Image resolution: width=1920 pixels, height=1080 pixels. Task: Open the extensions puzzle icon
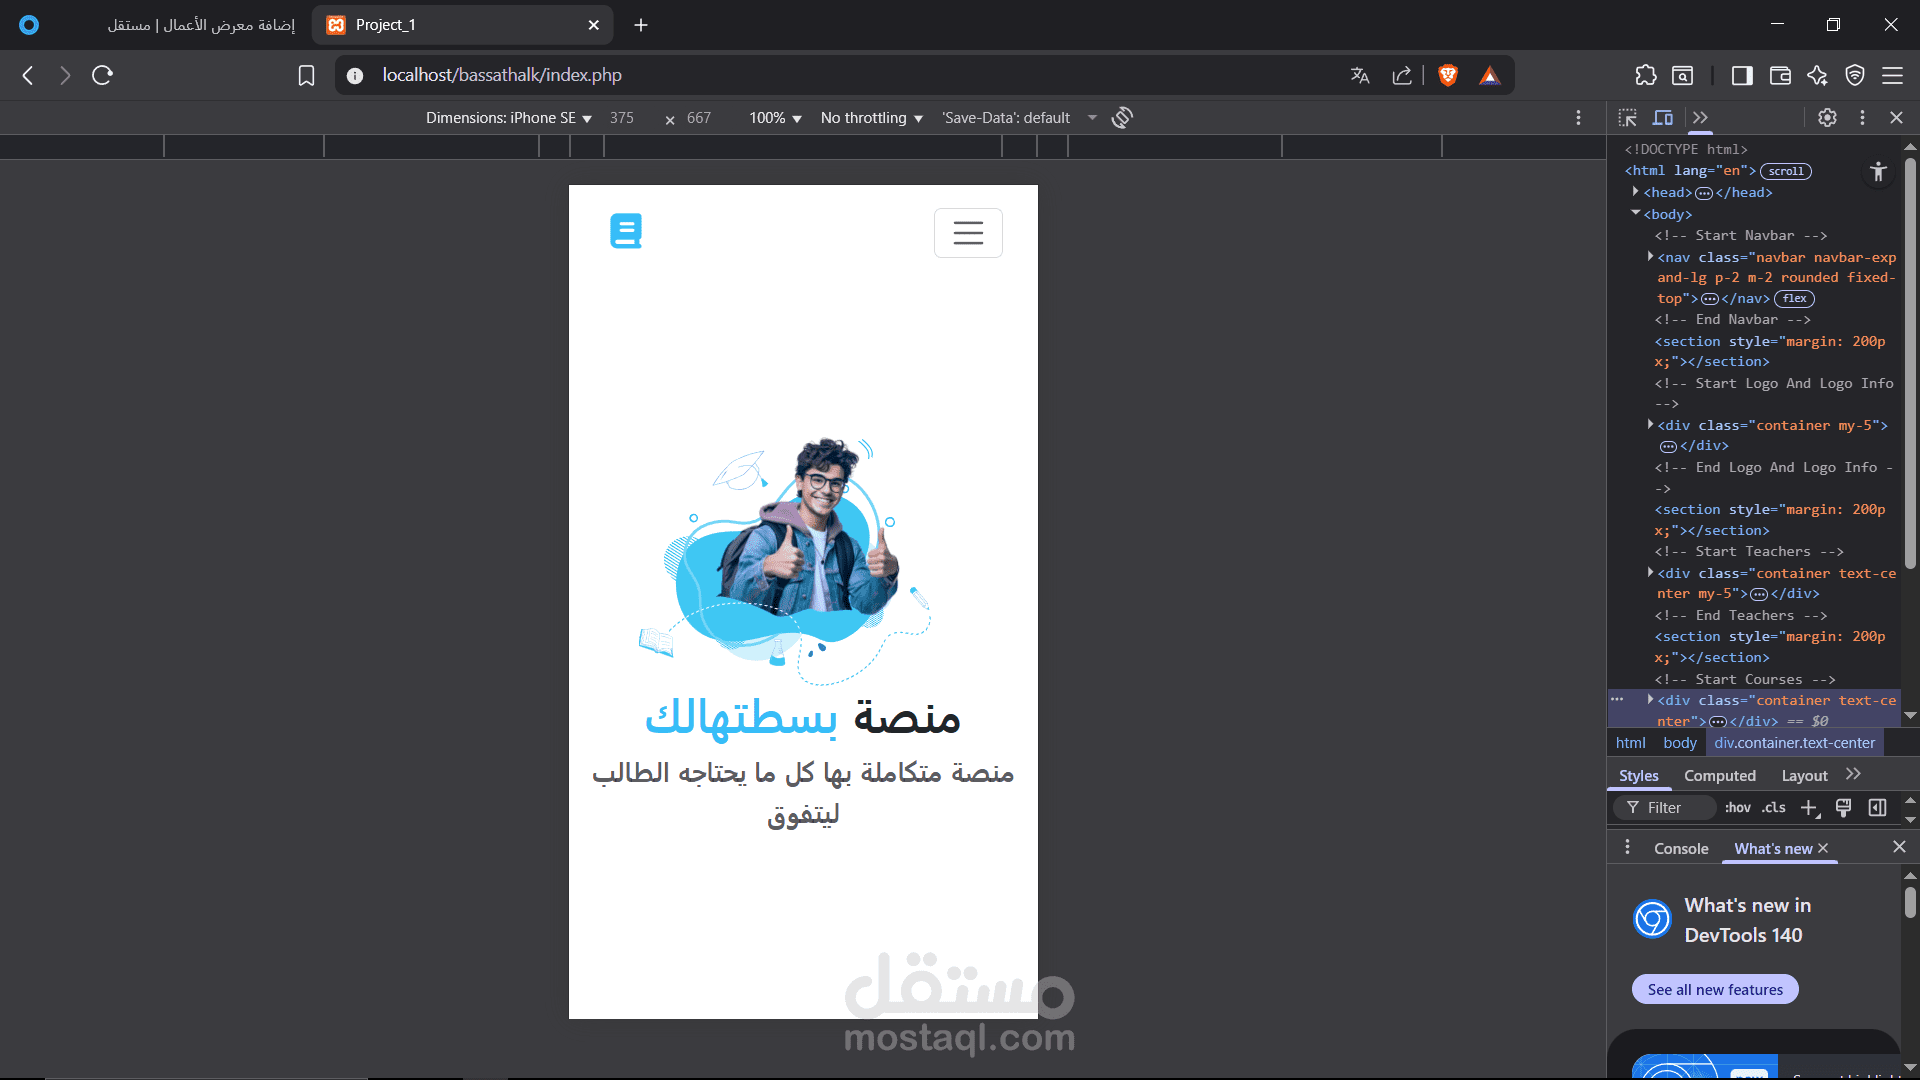(x=1646, y=75)
